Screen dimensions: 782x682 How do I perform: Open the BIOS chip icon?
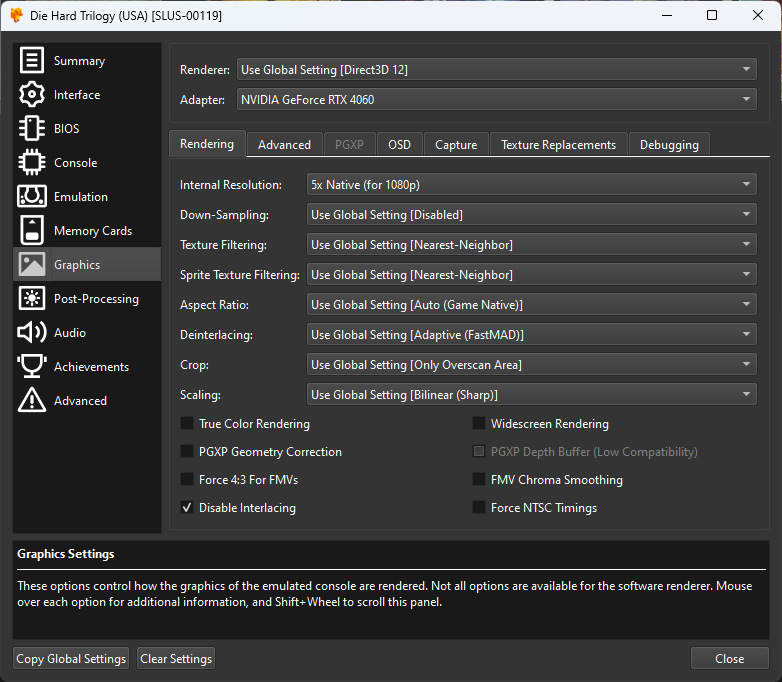32,128
